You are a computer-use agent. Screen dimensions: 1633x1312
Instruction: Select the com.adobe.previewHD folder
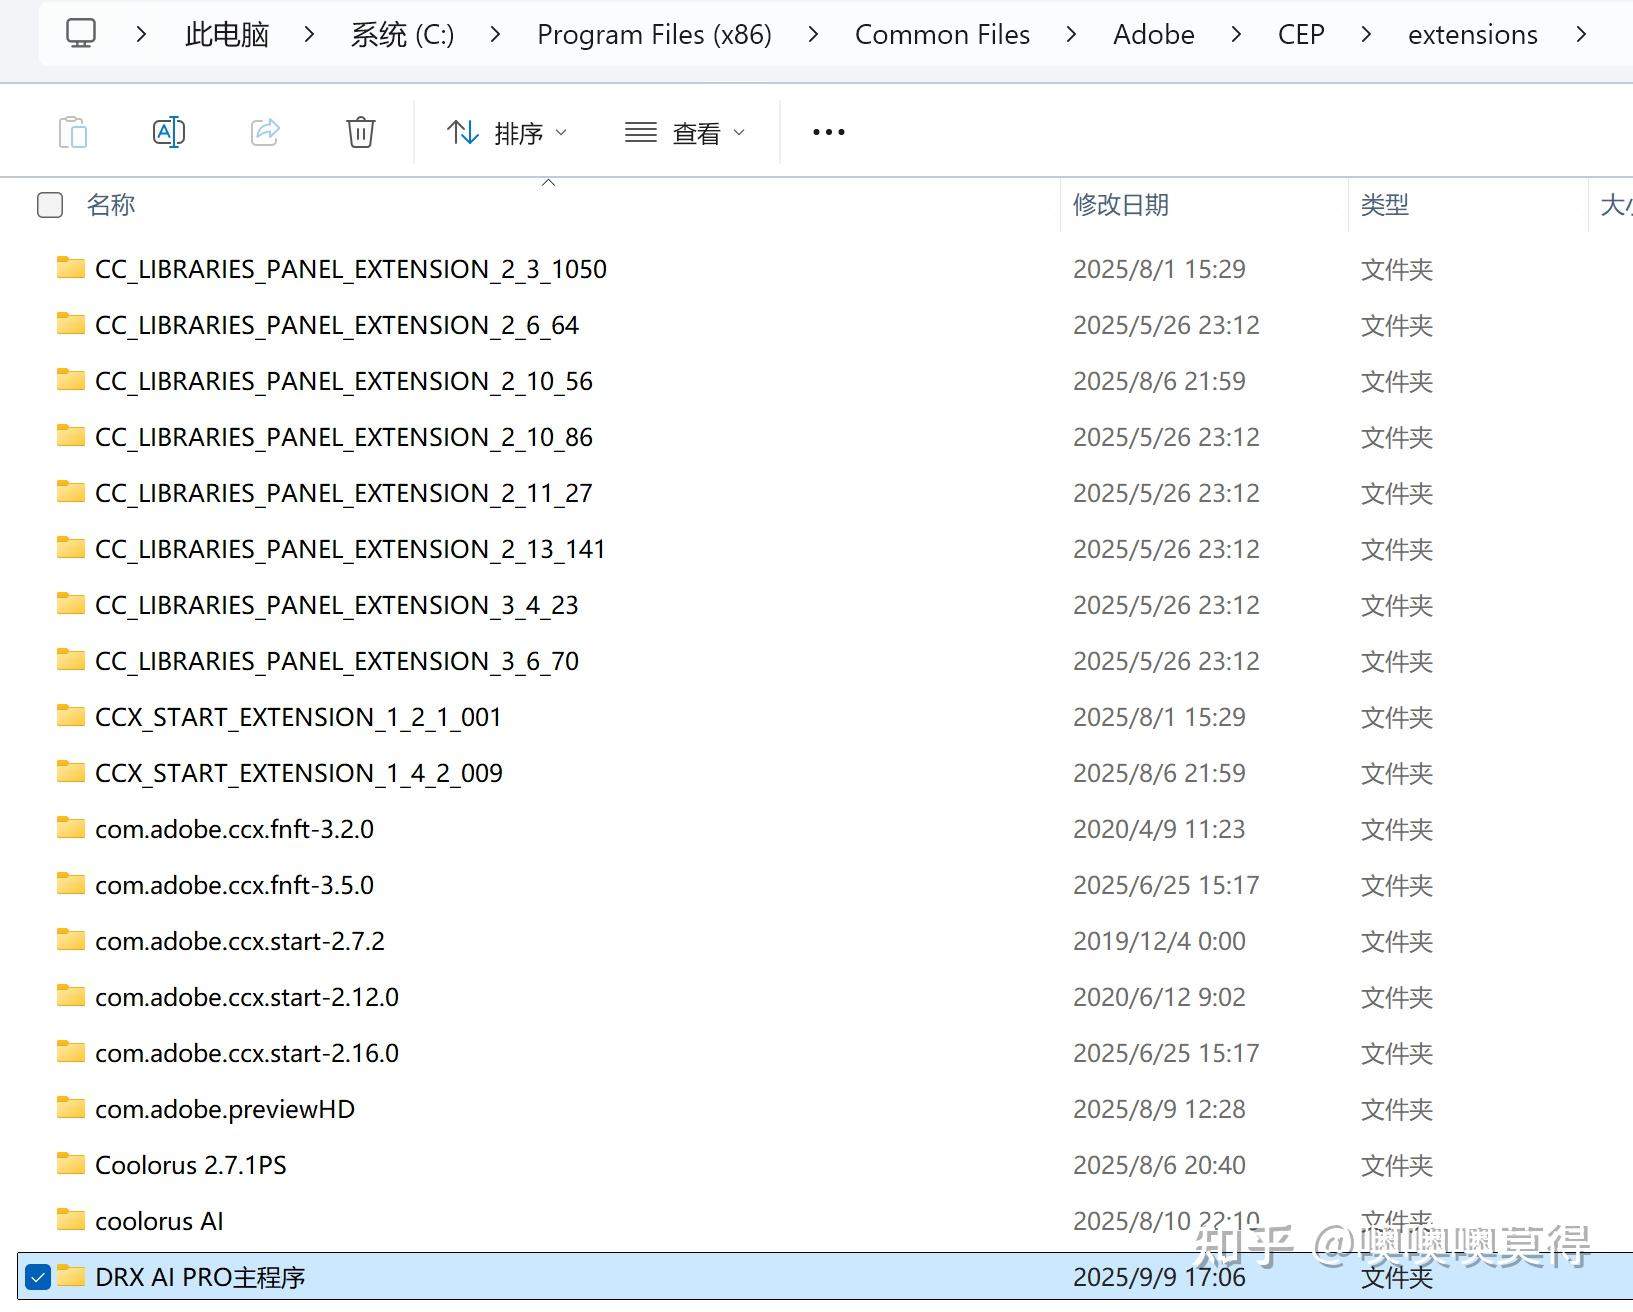coord(224,1108)
